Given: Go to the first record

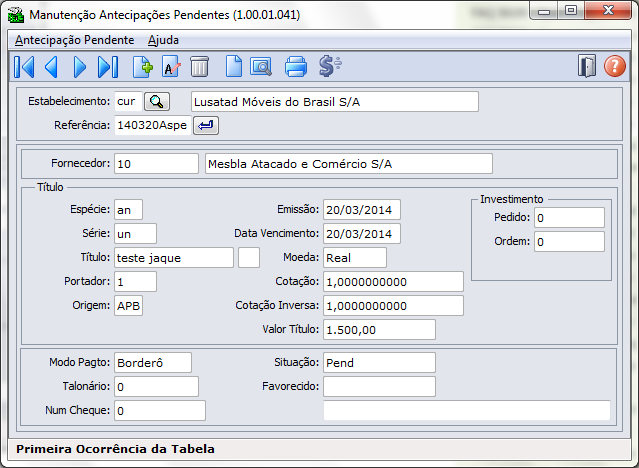Looking at the screenshot, I should (24, 67).
